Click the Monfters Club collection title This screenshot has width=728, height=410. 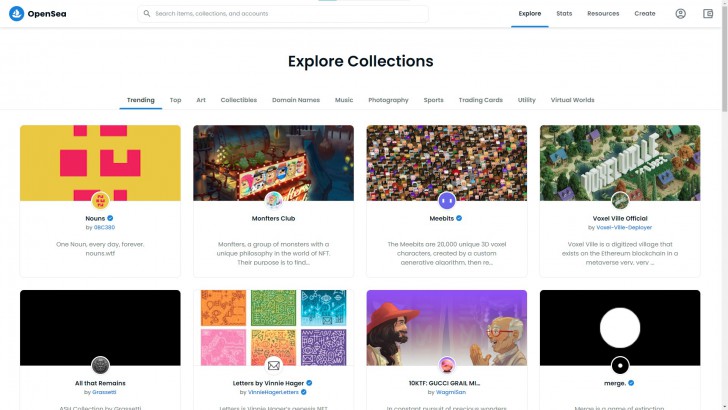(273, 218)
